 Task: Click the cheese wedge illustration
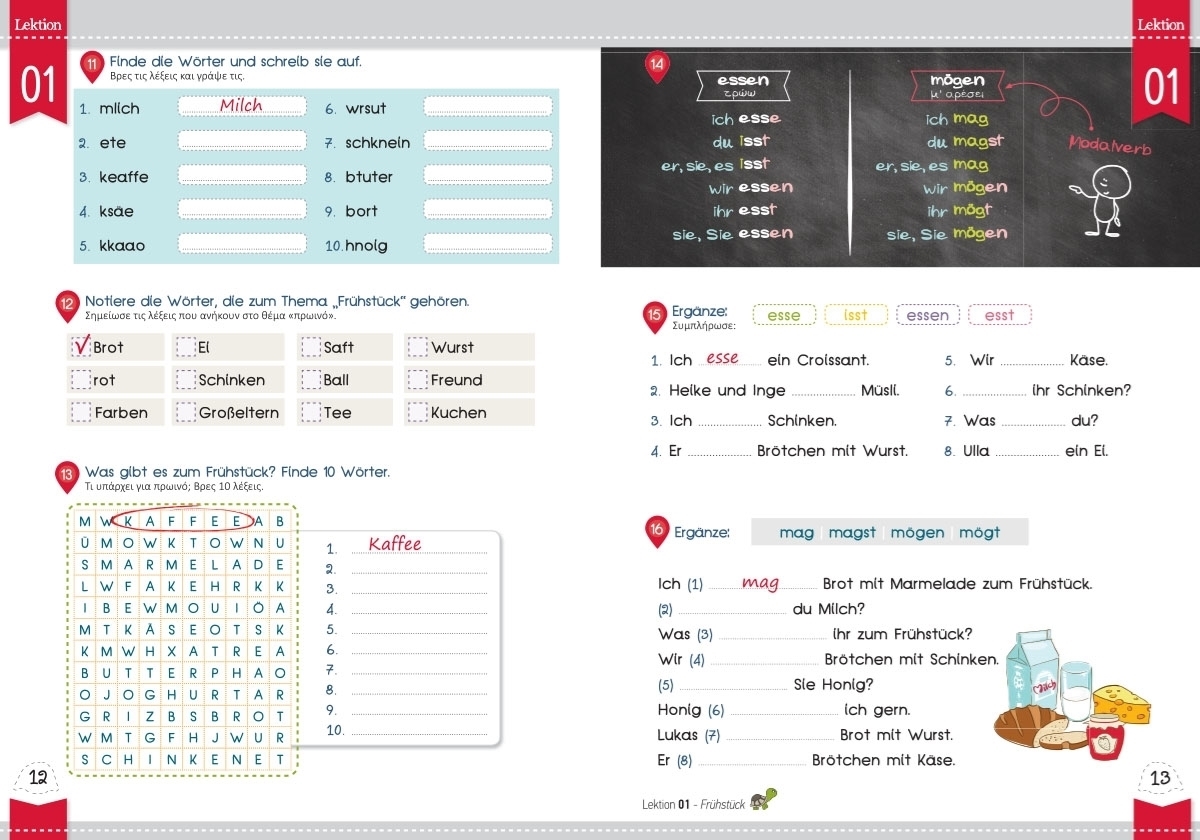click(x=1122, y=705)
